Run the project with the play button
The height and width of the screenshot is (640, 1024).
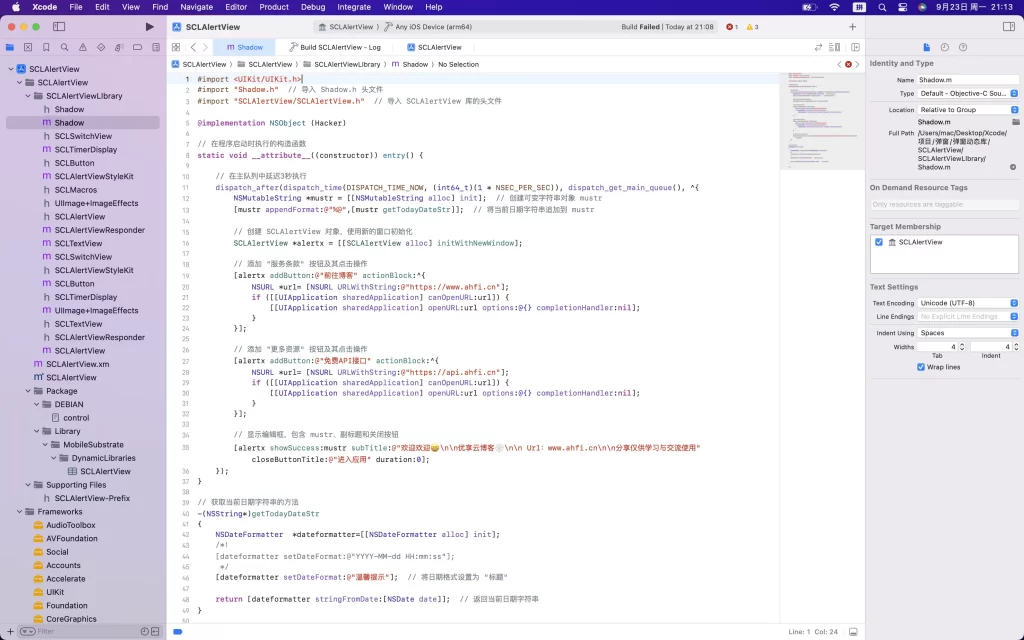click(x=150, y=27)
